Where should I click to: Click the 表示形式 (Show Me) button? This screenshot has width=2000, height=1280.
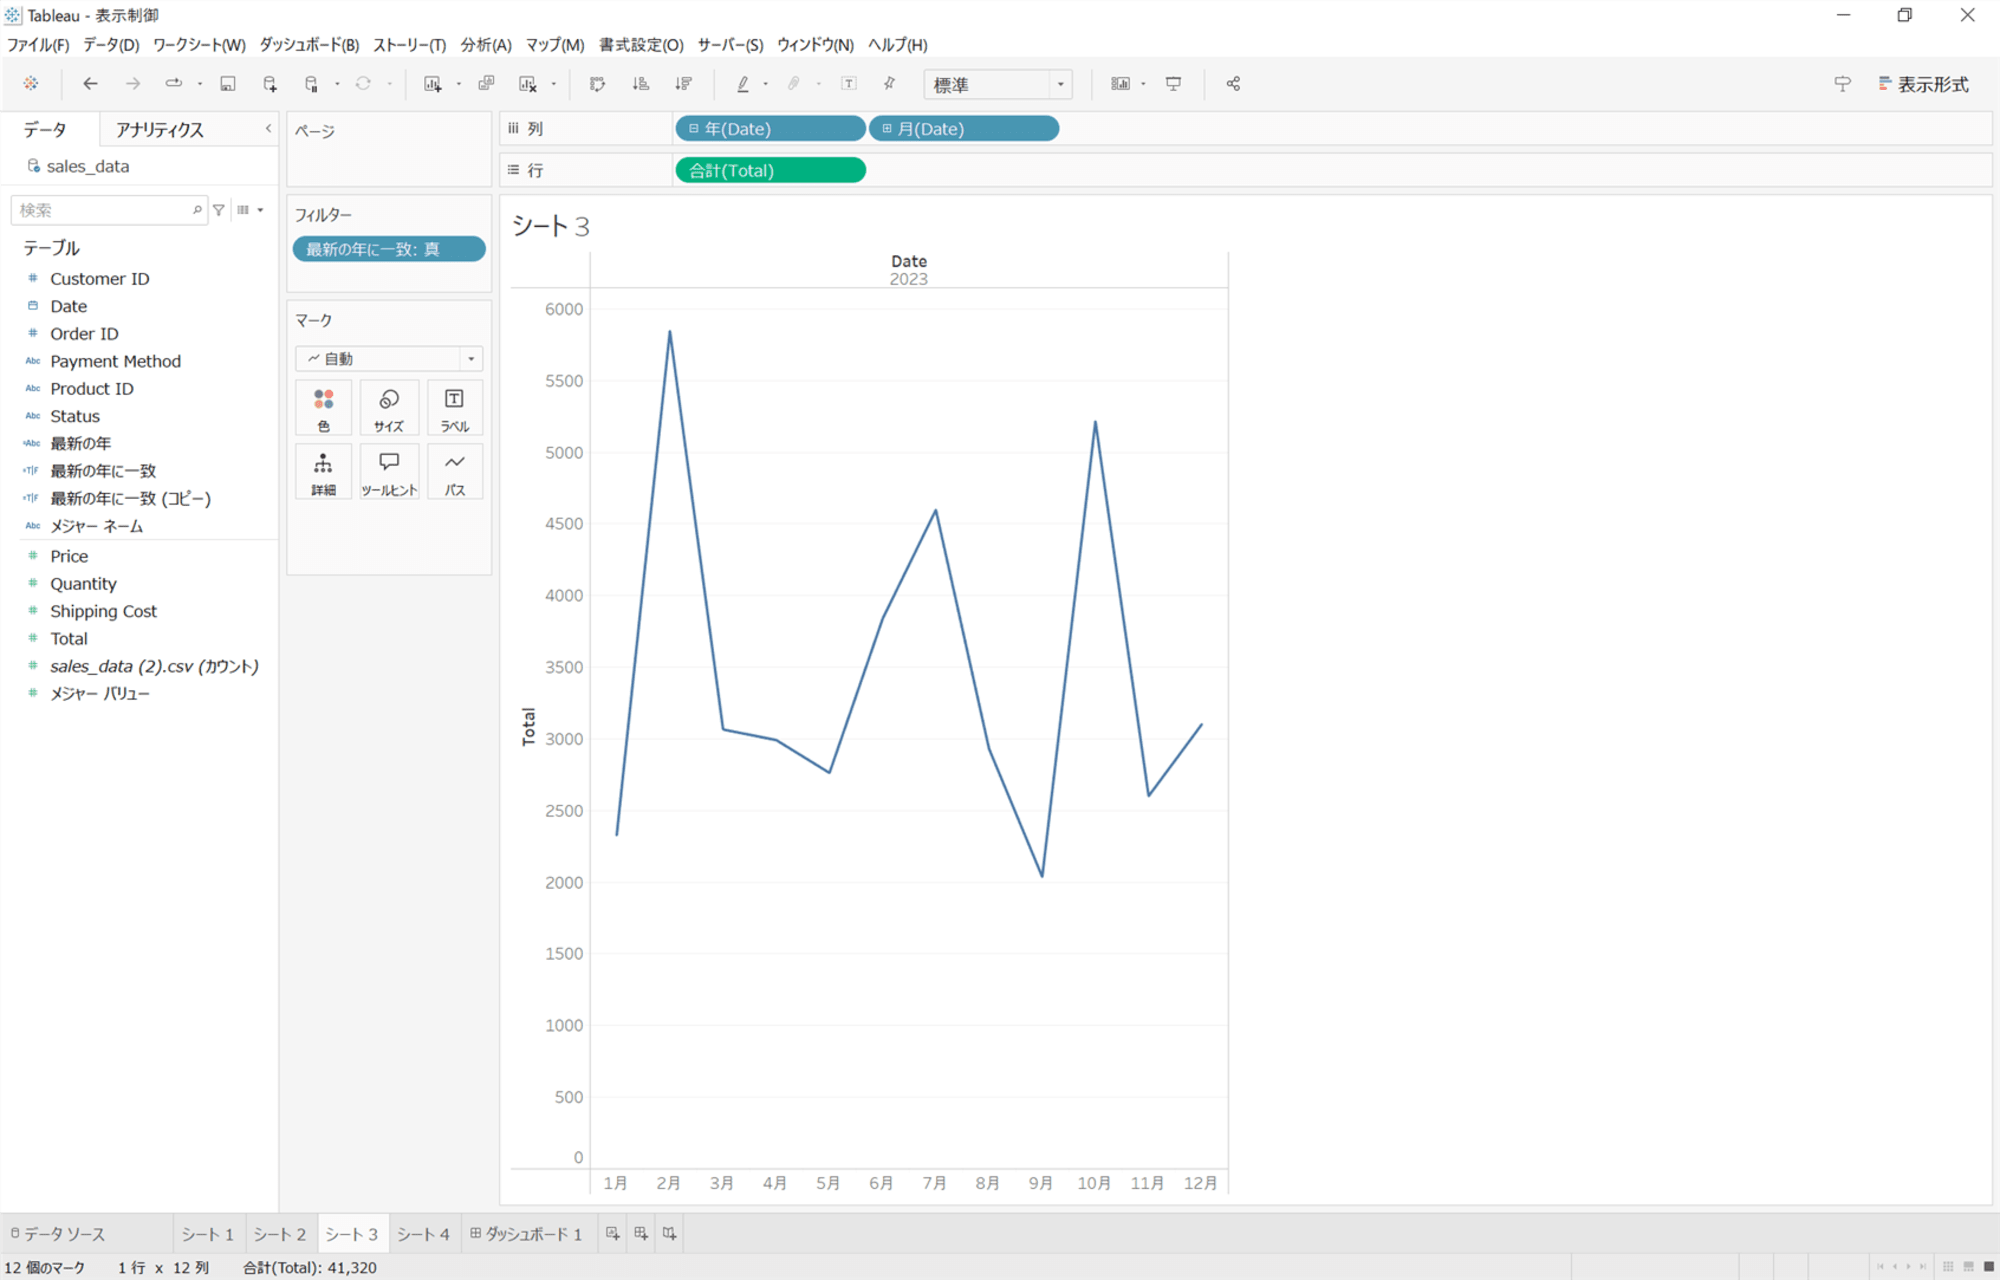[1923, 85]
